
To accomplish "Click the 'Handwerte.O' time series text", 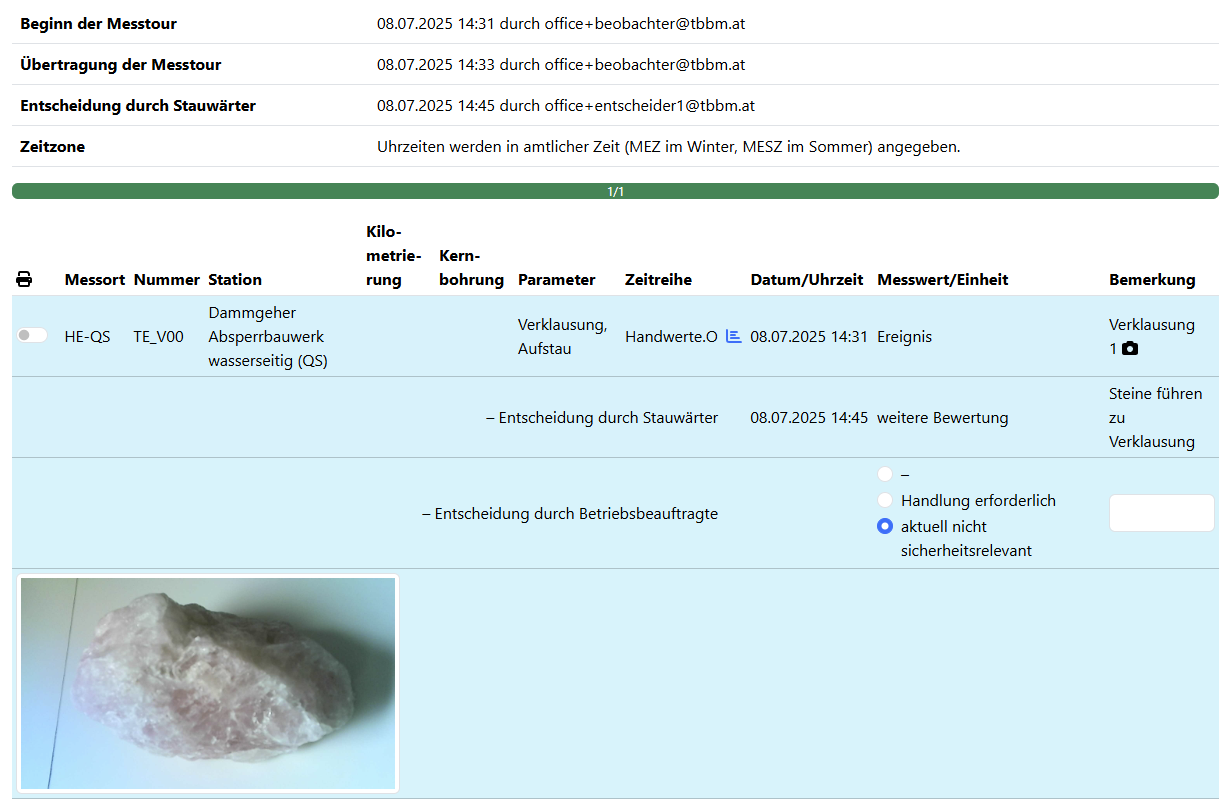I will pyautogui.click(x=671, y=337).
